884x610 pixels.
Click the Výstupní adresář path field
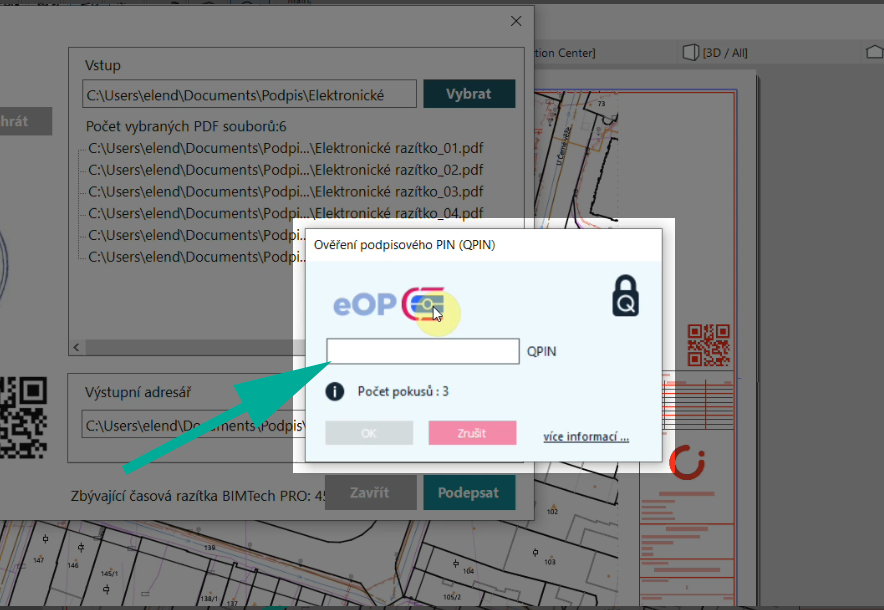point(190,425)
